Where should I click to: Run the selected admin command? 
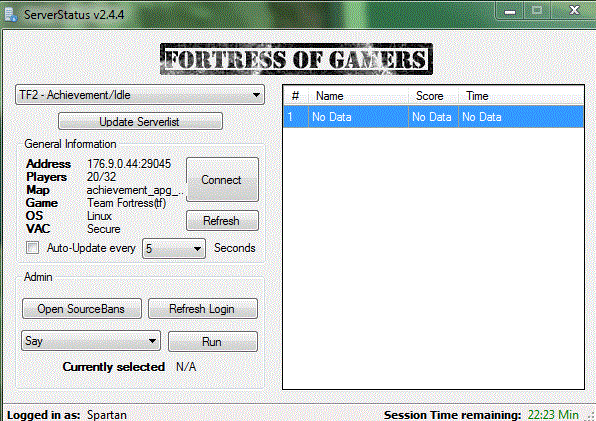[x=213, y=342]
